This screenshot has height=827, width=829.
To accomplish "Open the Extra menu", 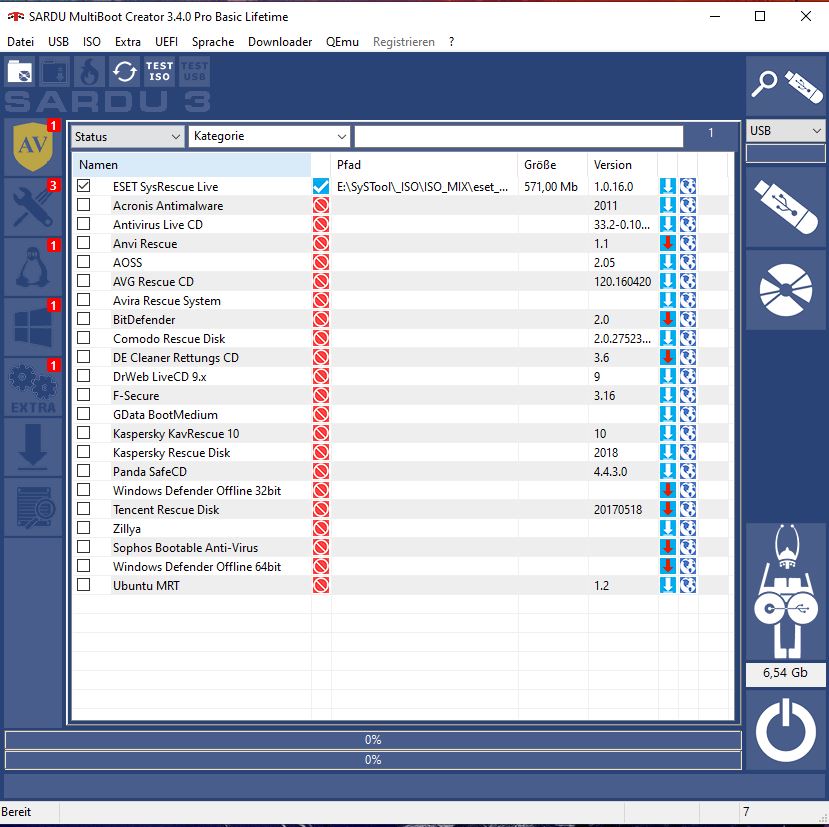I will coord(128,42).
